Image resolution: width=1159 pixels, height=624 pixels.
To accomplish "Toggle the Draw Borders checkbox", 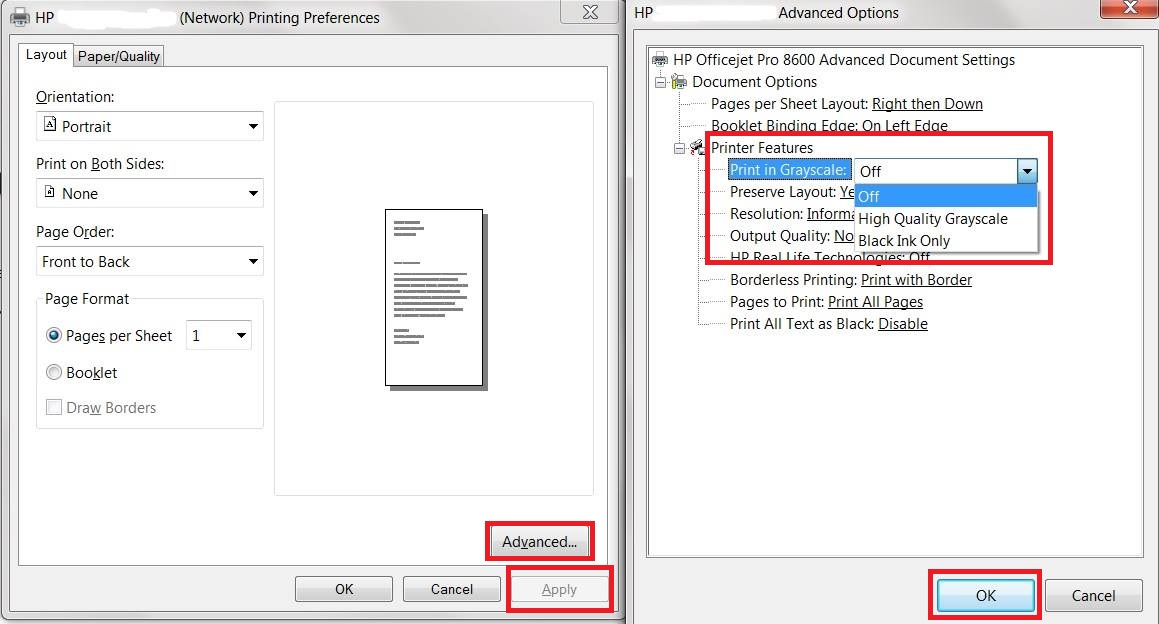I will point(53,407).
